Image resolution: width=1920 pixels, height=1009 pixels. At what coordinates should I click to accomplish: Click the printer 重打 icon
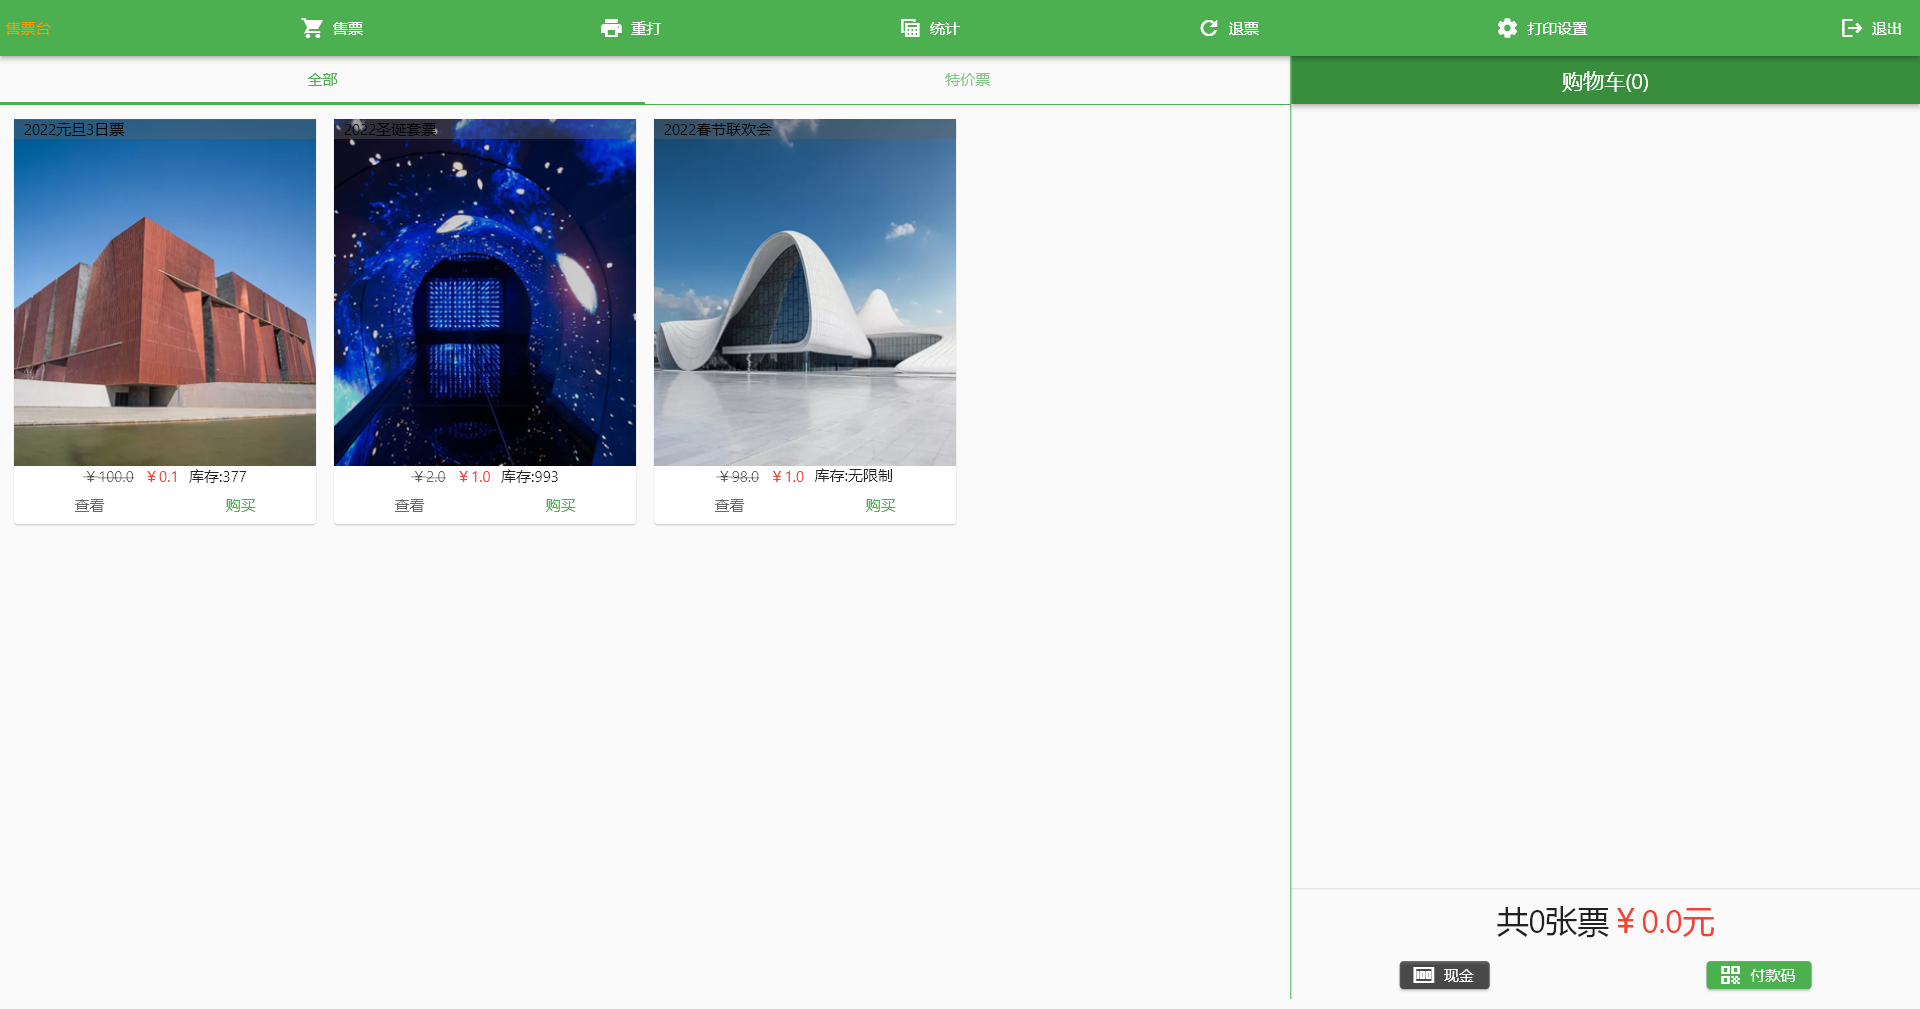(611, 28)
